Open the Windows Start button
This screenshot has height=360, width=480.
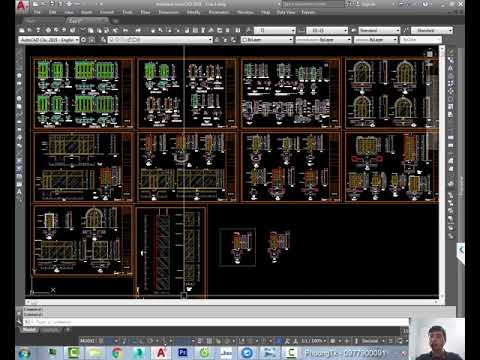[24, 353]
